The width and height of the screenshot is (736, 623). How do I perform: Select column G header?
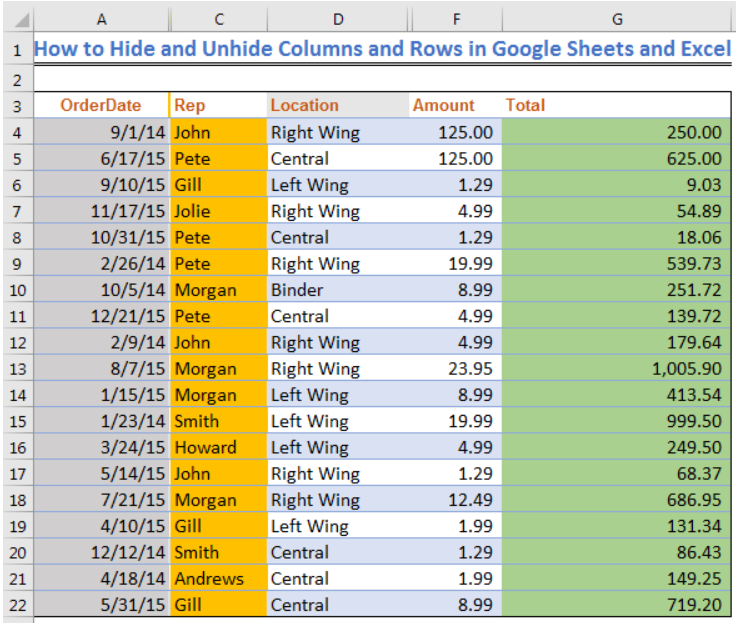click(x=617, y=19)
